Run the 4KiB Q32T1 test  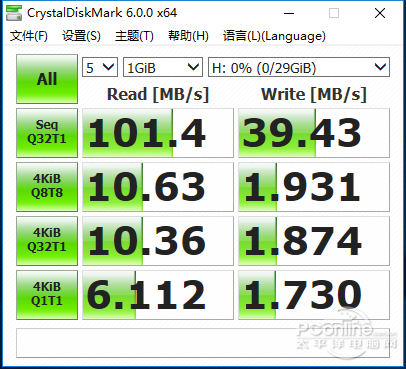(47, 241)
